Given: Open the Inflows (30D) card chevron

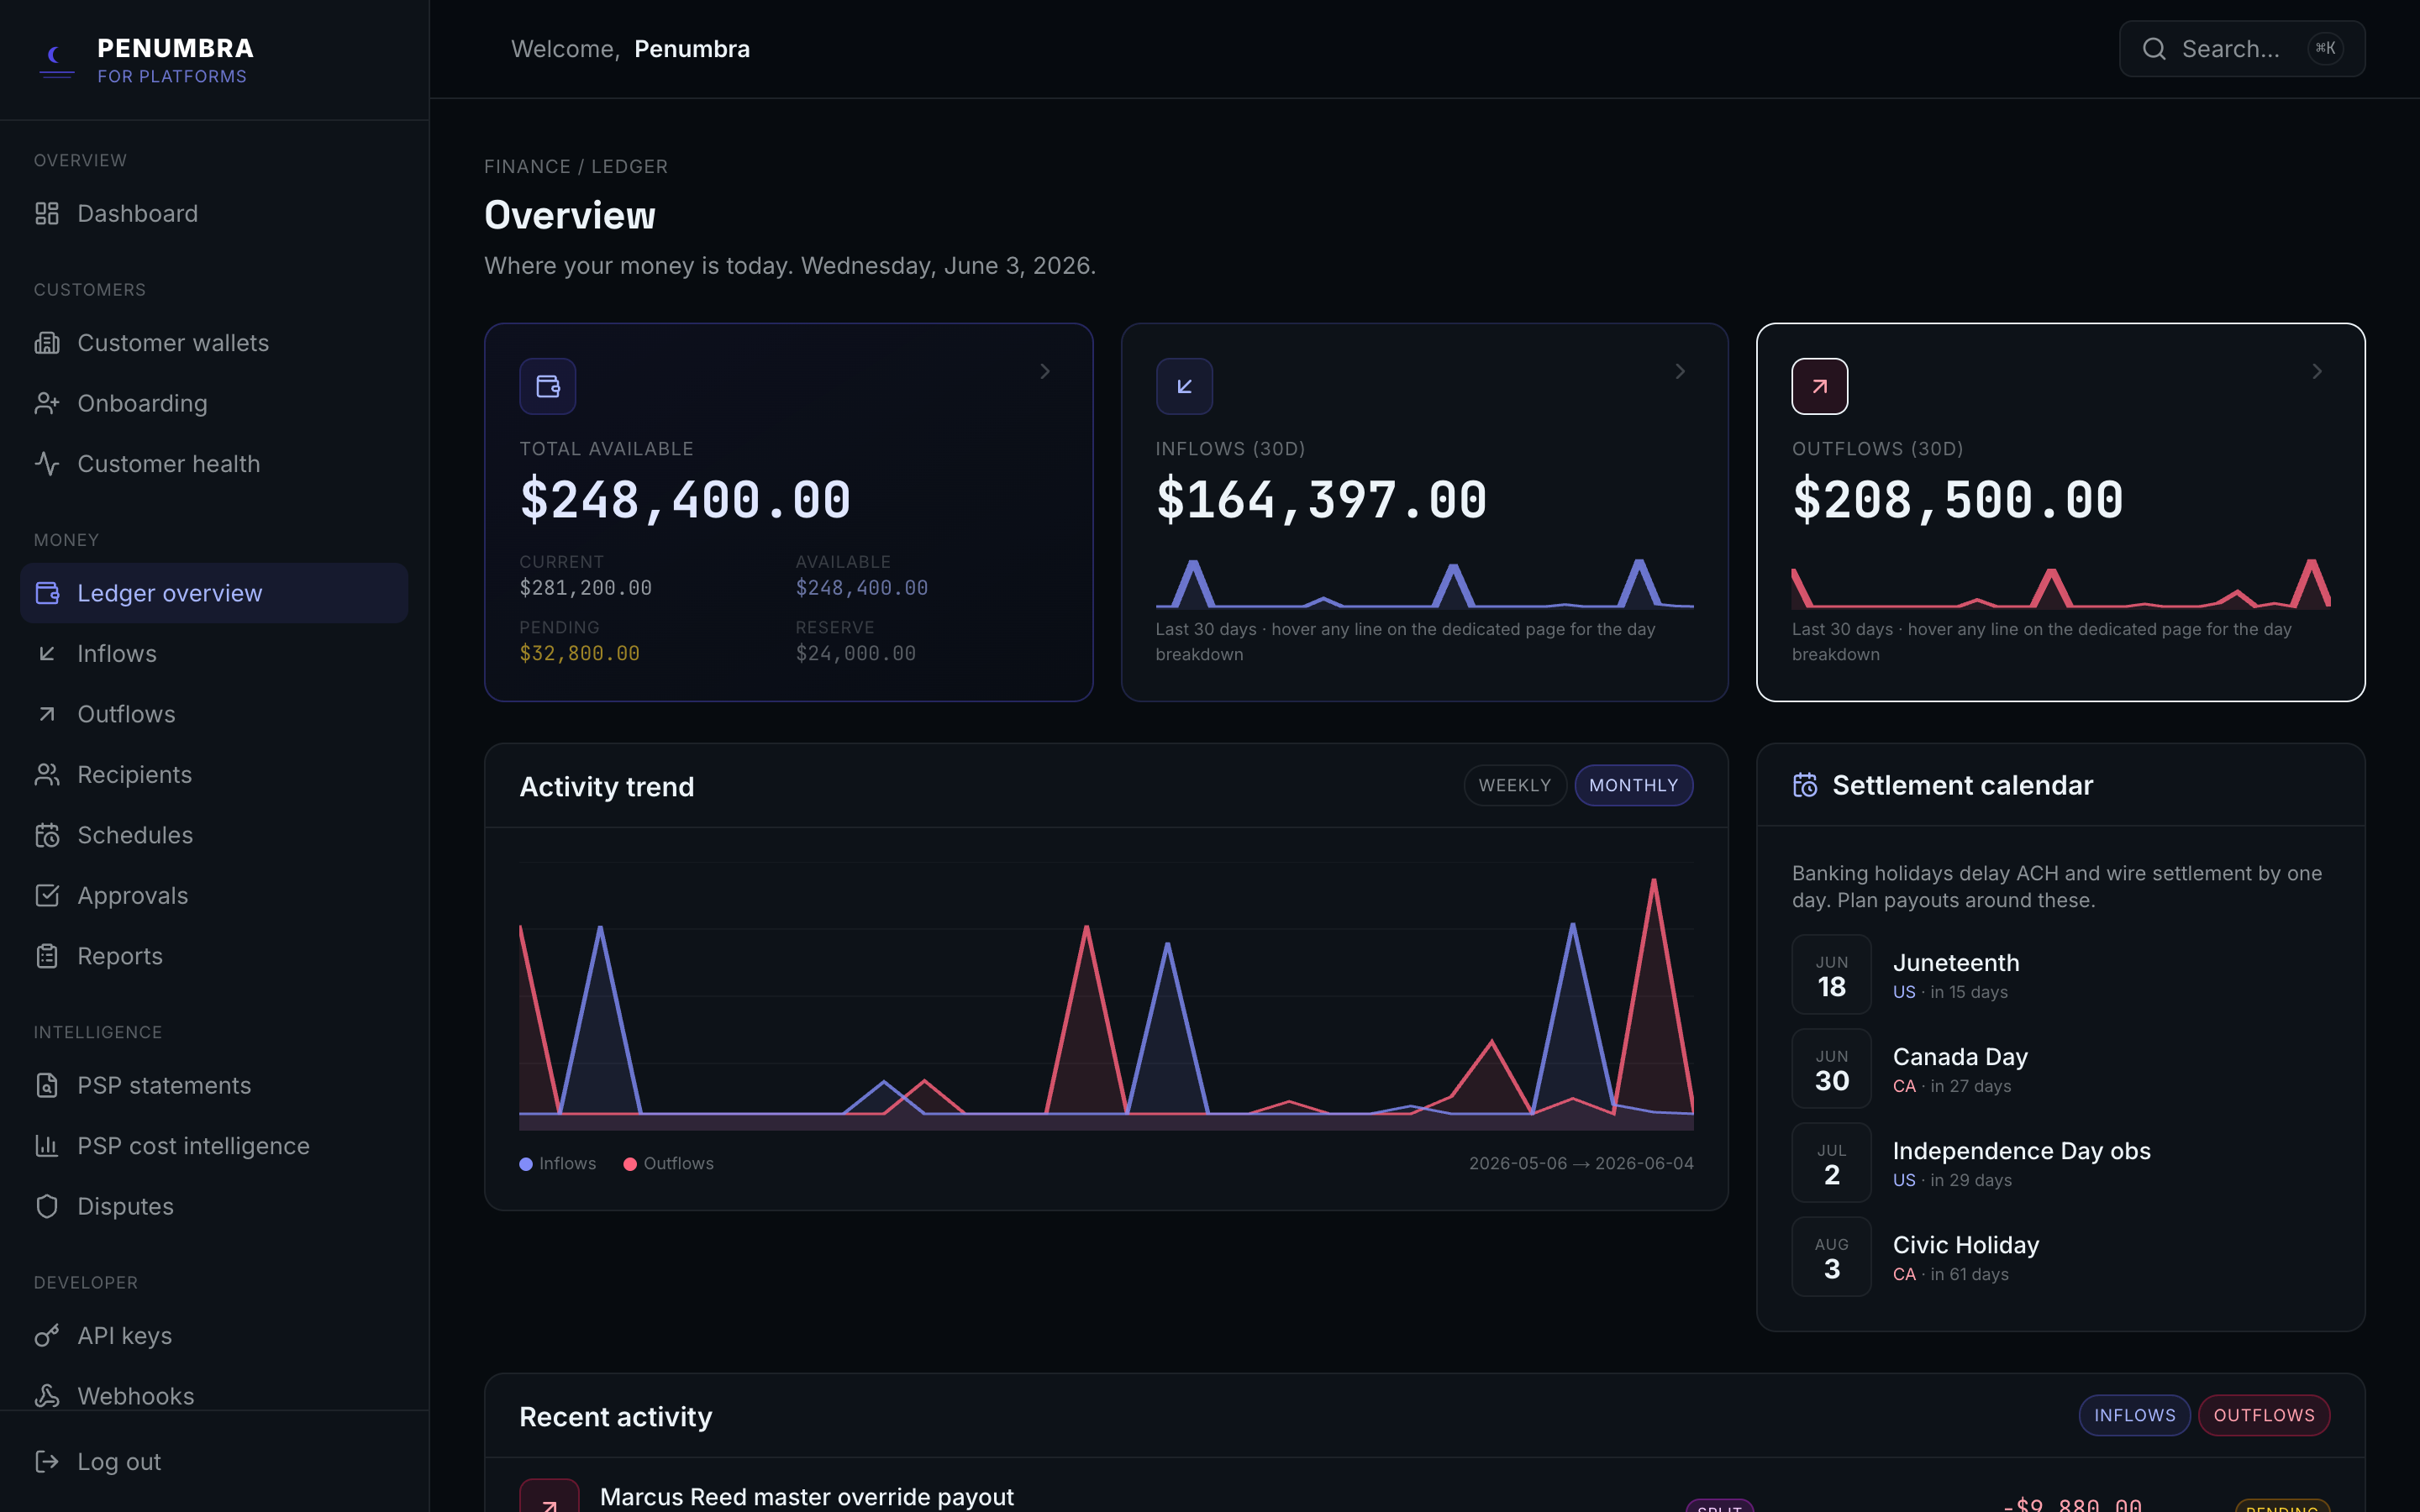Looking at the screenshot, I should coord(1681,372).
